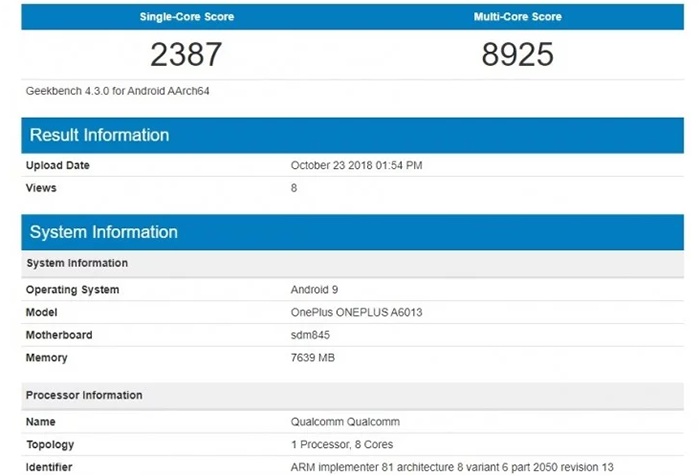Select the 1 Processor, 8 Cores value
The height and width of the screenshot is (475, 700).
[x=342, y=445]
